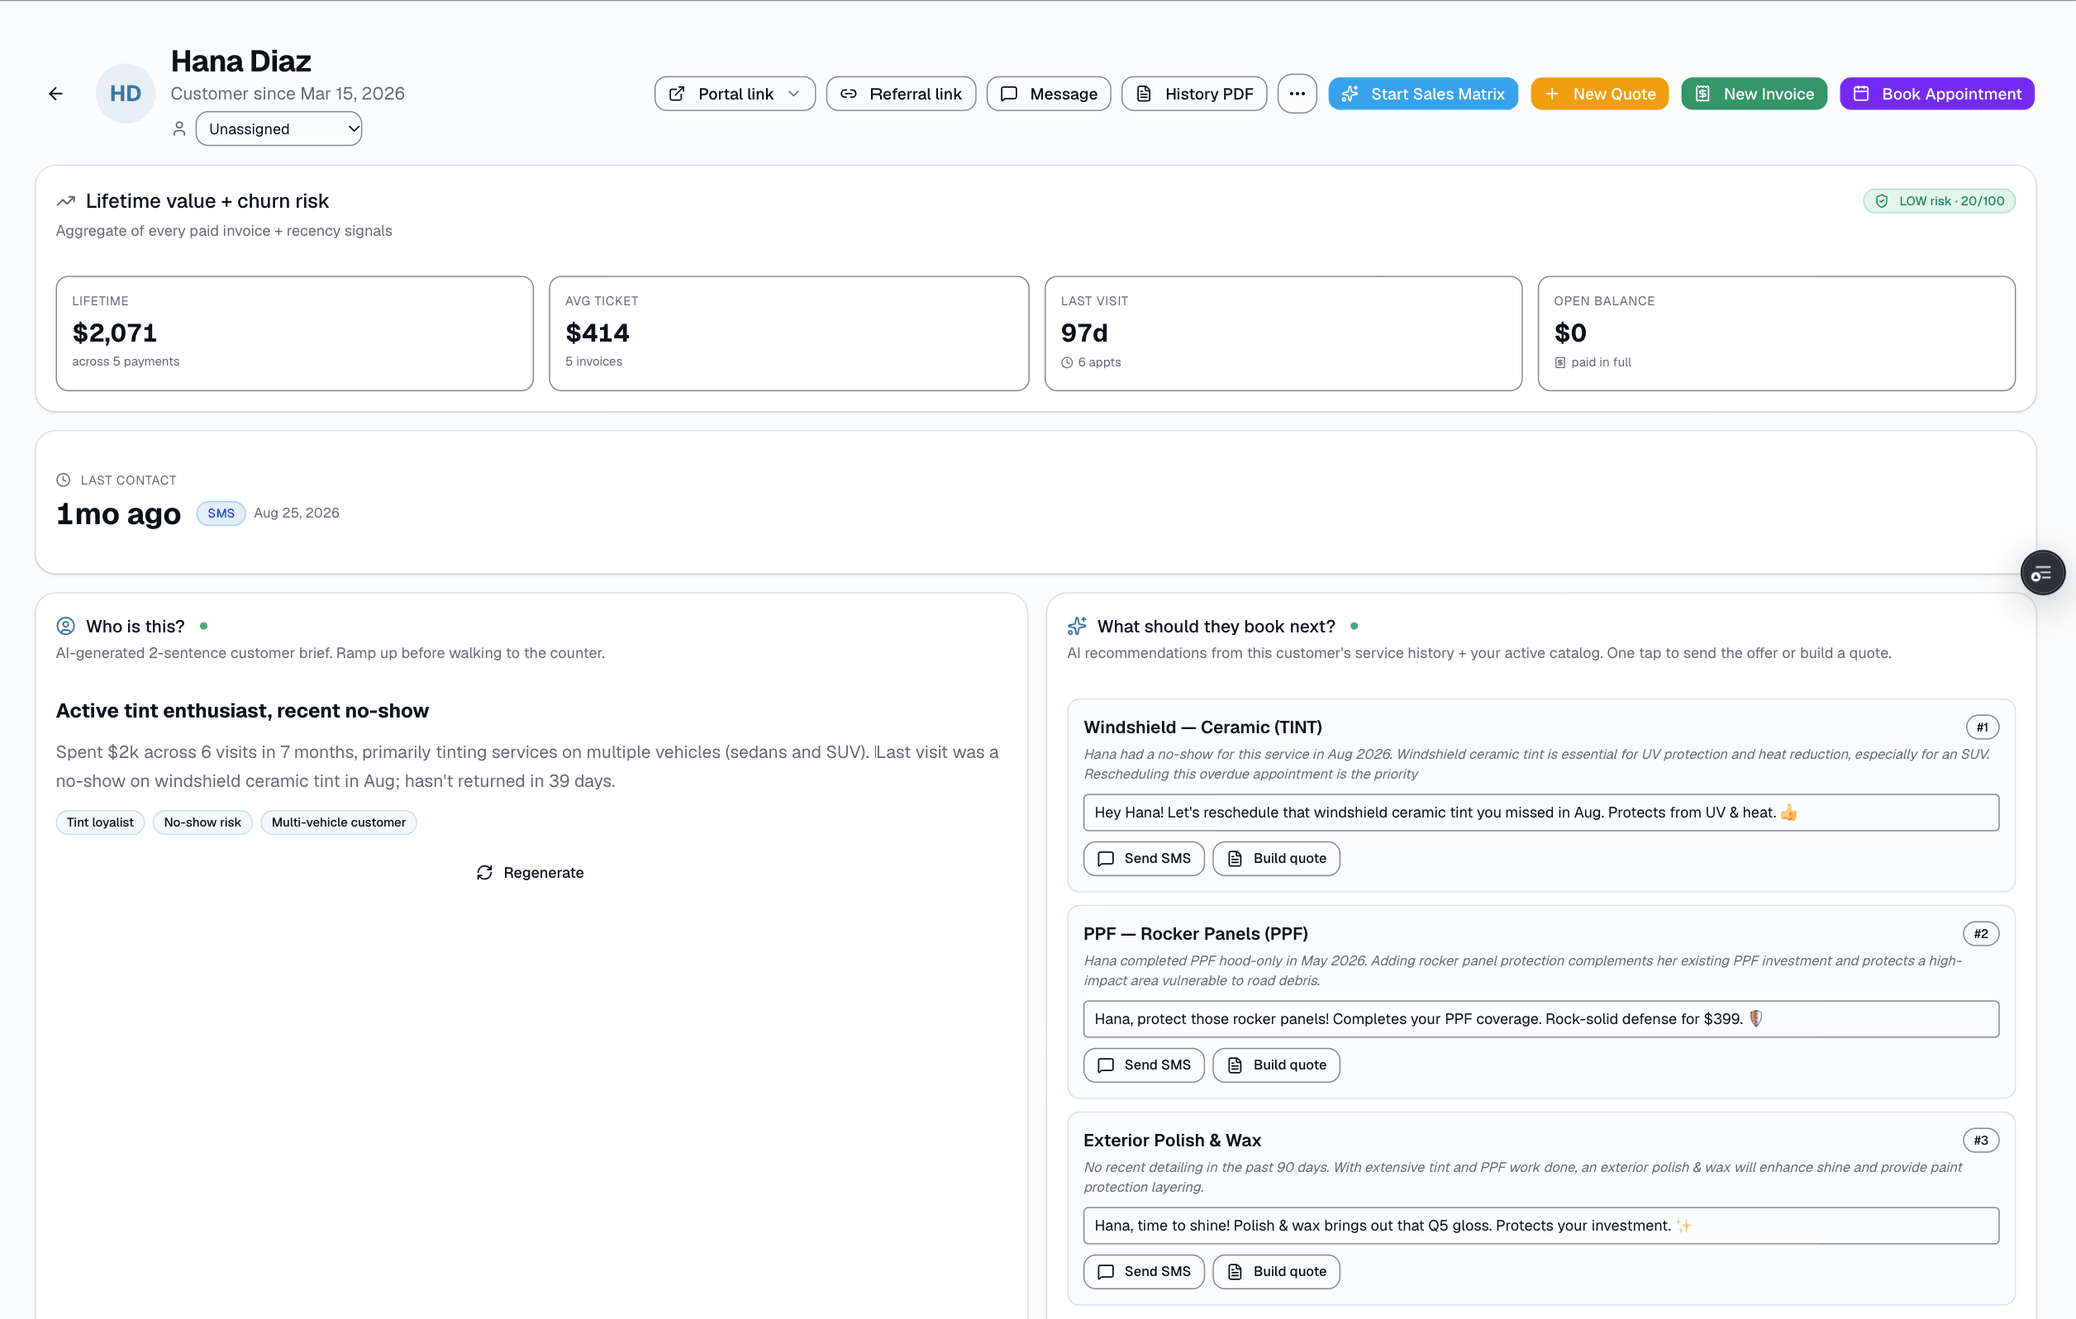This screenshot has width=2076, height=1319.
Task: Build quote for Windshield Ceramic tint
Action: pyautogui.click(x=1276, y=859)
